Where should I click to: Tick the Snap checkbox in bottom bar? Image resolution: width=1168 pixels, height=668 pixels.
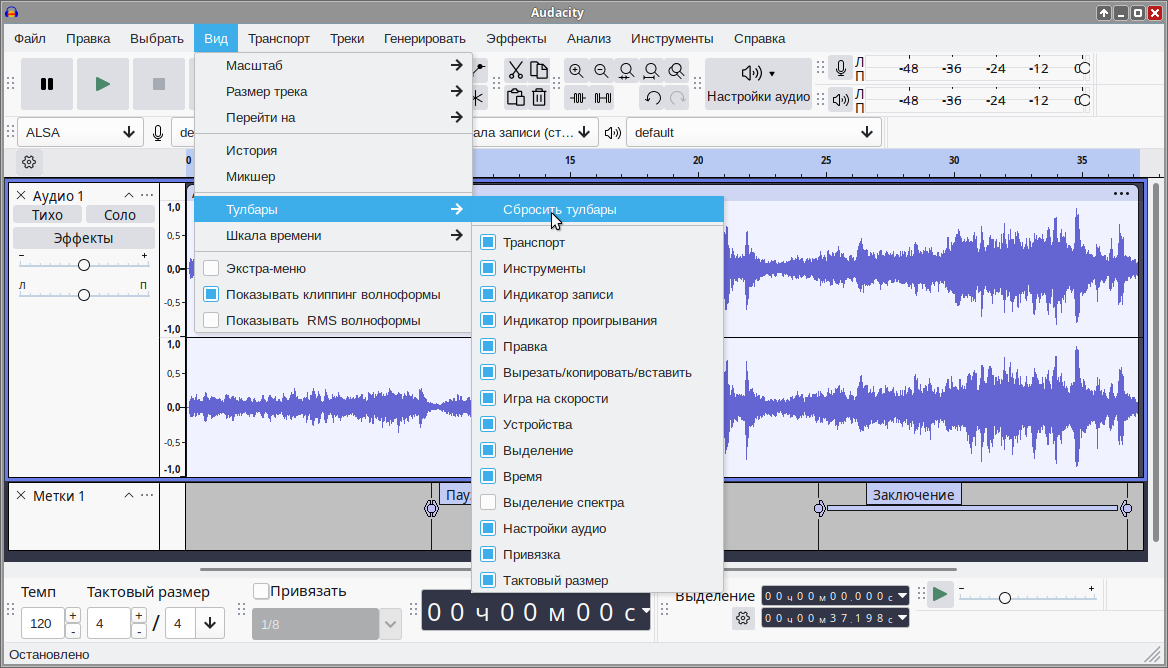tap(262, 591)
